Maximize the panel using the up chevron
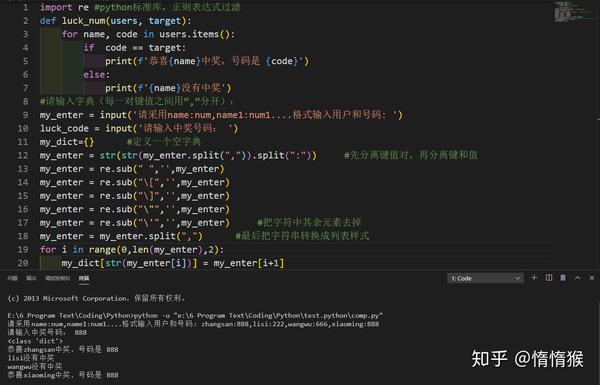The width and height of the screenshot is (600, 385). point(577,278)
